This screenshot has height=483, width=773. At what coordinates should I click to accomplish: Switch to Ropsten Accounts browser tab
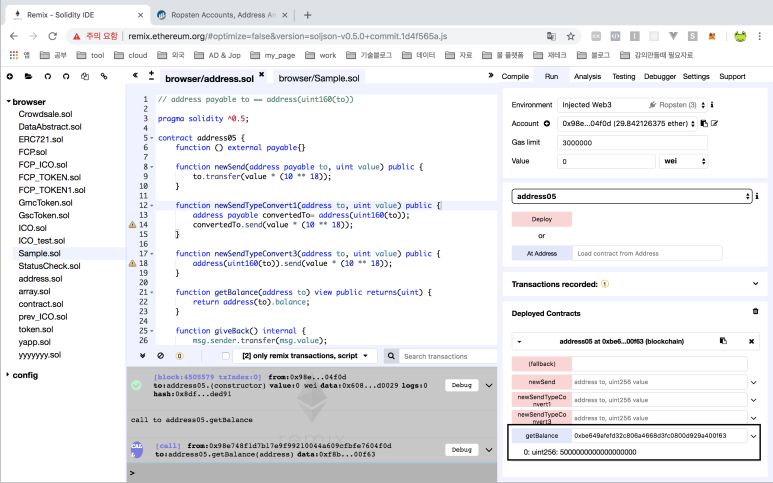tap(222, 15)
